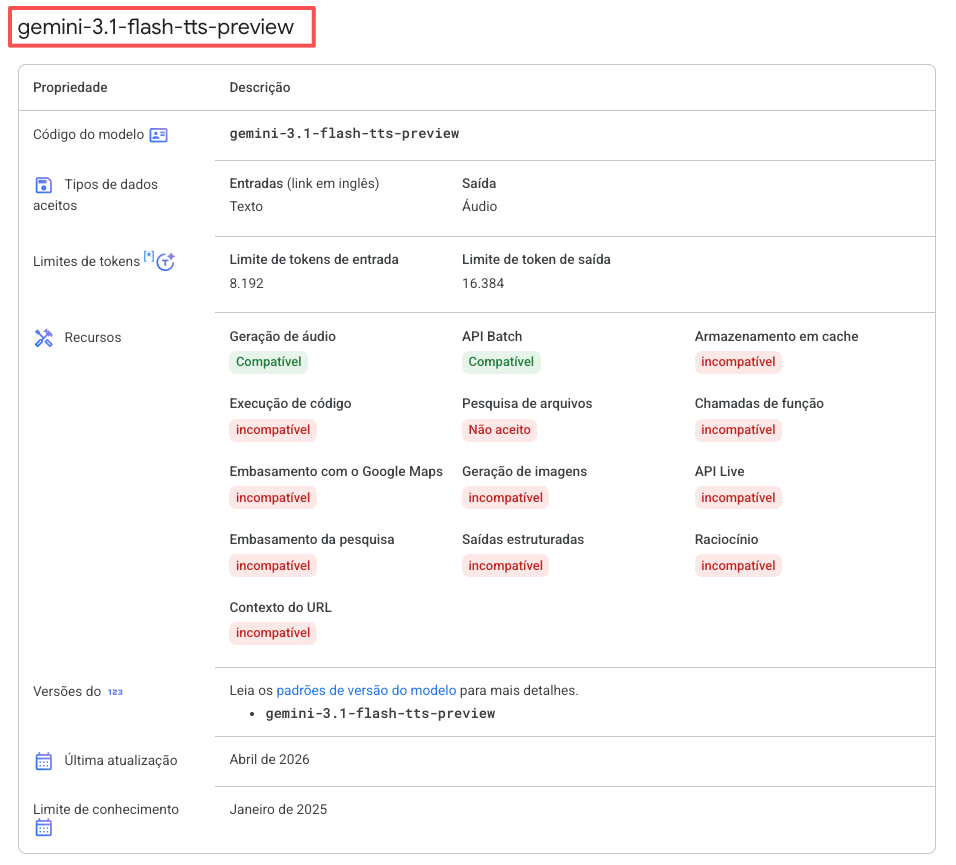Click the API Live feature label

pyautogui.click(x=719, y=472)
